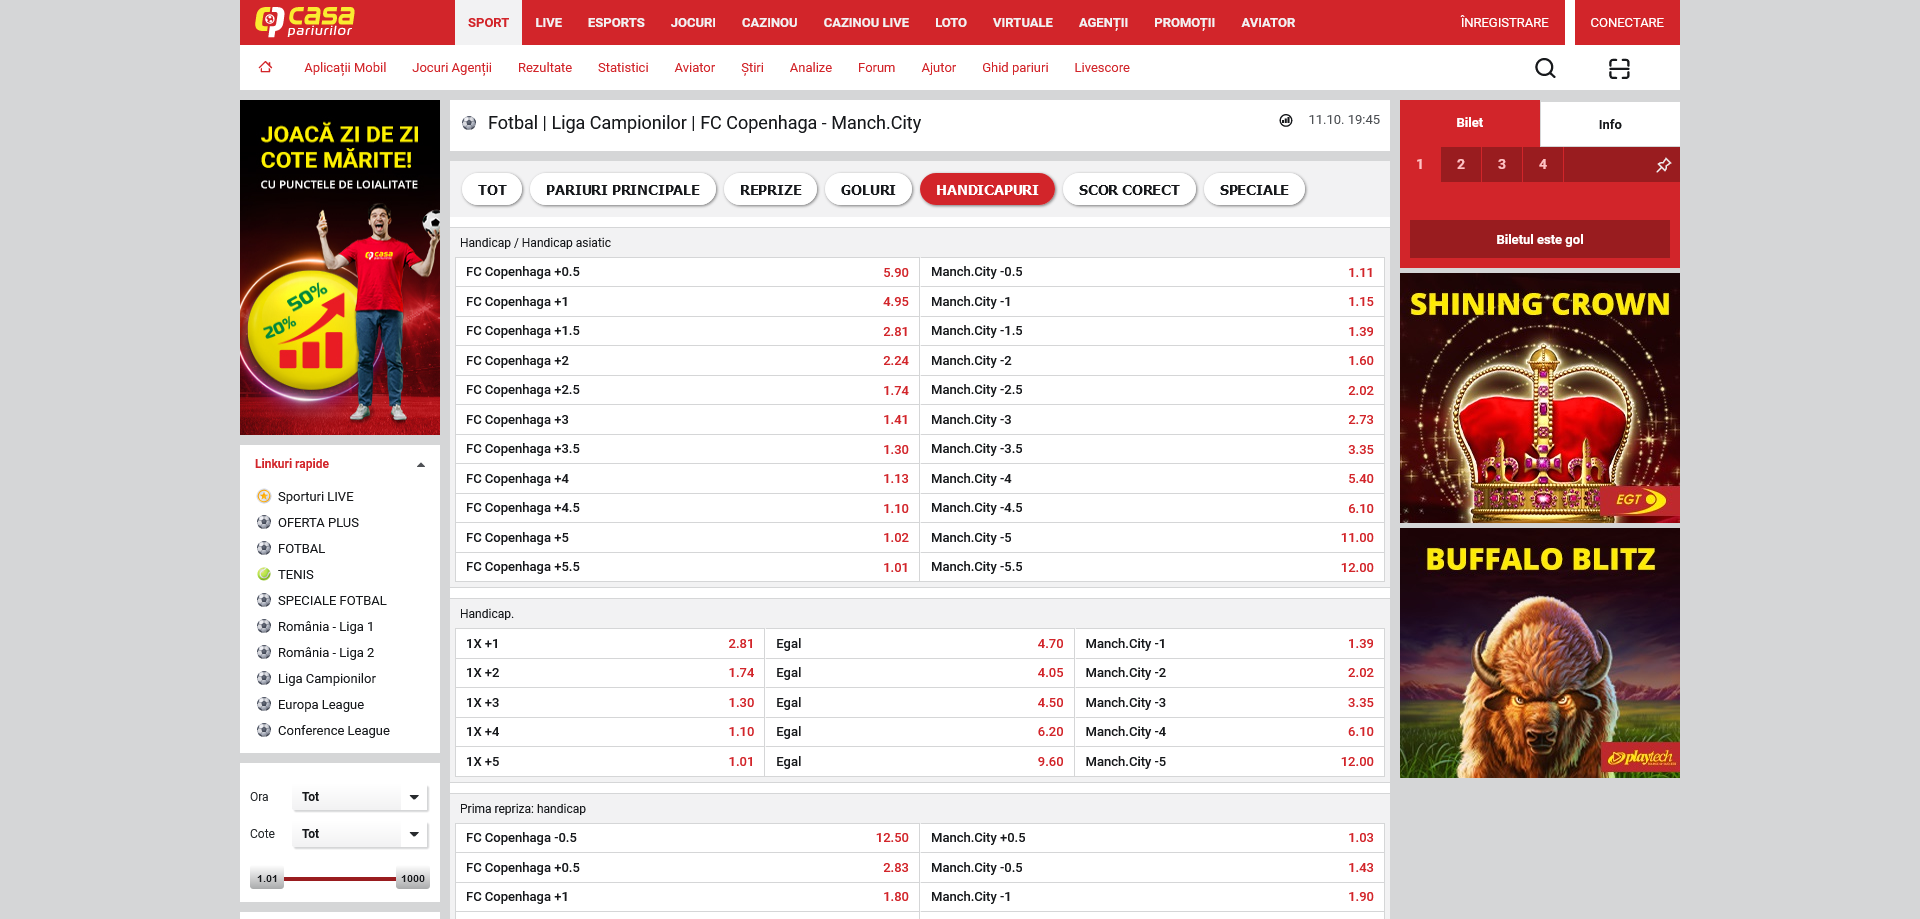Click the football icon beside match title

[469, 123]
